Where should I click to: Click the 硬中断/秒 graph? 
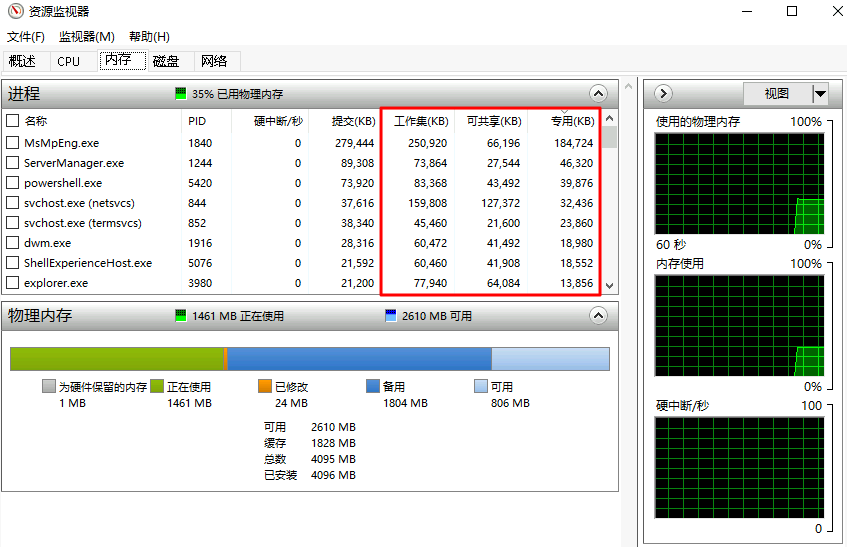click(x=740, y=468)
